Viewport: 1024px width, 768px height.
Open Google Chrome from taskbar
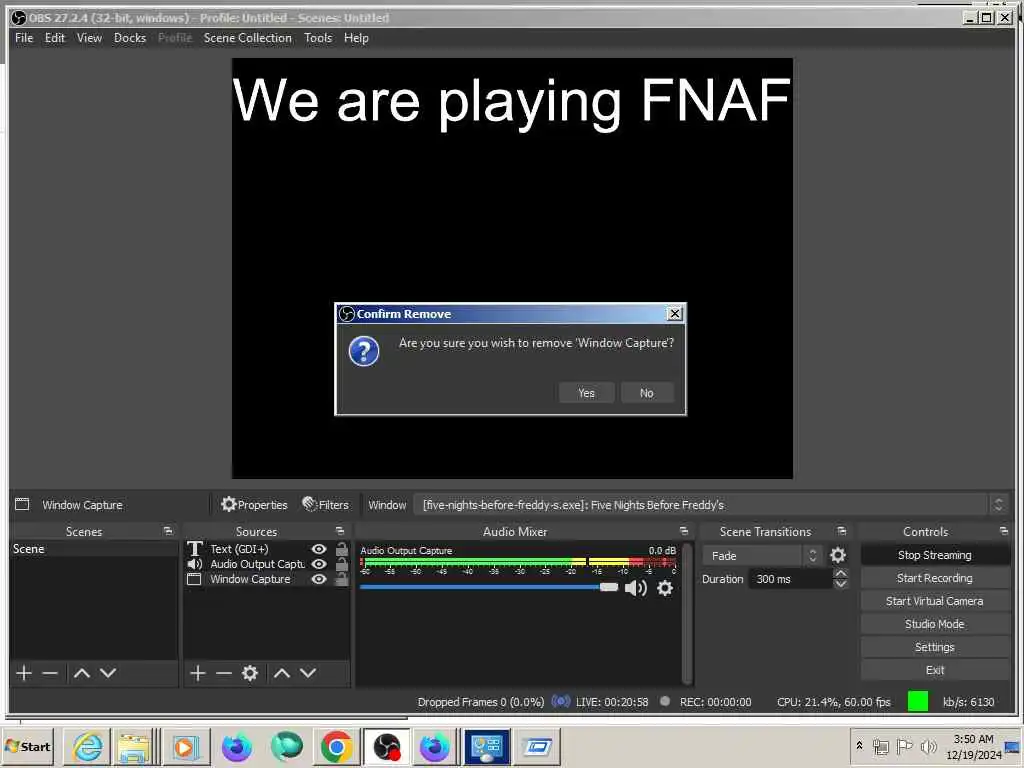[x=336, y=746]
